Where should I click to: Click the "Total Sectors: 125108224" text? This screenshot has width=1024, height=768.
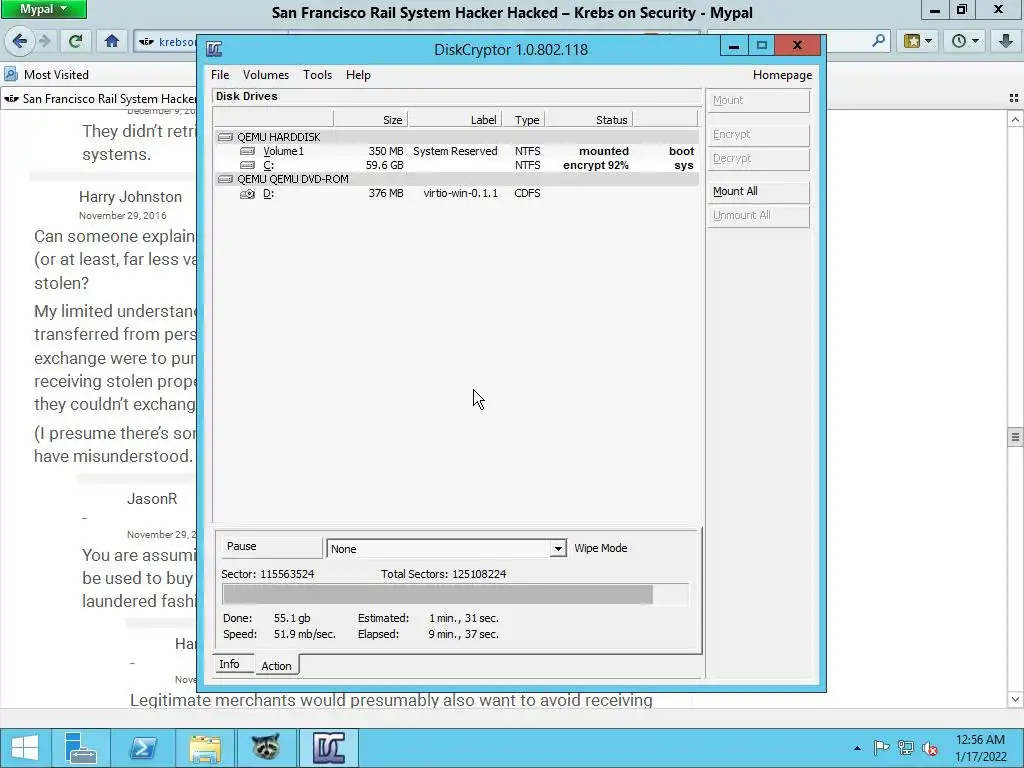[443, 574]
